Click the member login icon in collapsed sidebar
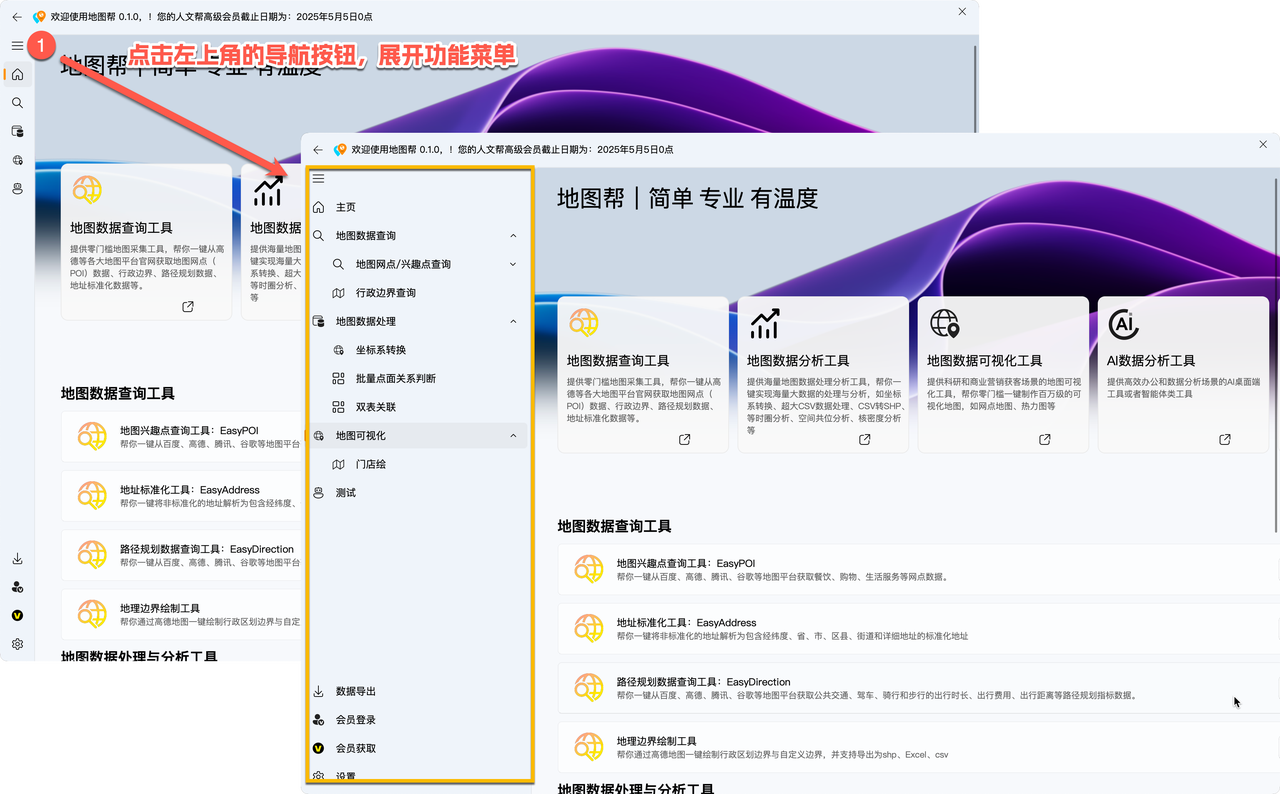The height and width of the screenshot is (794, 1280). point(17,587)
